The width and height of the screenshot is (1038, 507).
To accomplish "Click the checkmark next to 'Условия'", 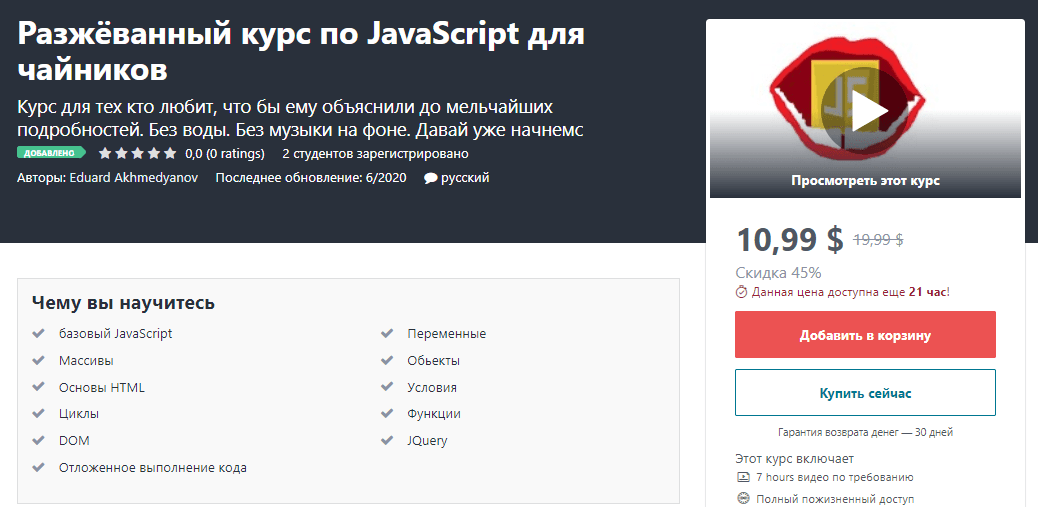I will pos(387,387).
